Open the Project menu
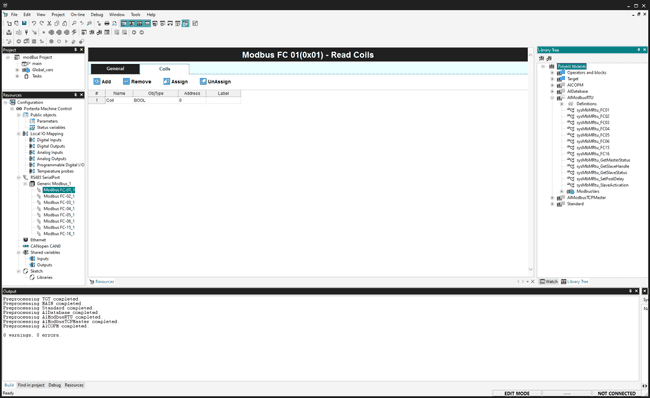The height and width of the screenshot is (398, 650). (58, 15)
